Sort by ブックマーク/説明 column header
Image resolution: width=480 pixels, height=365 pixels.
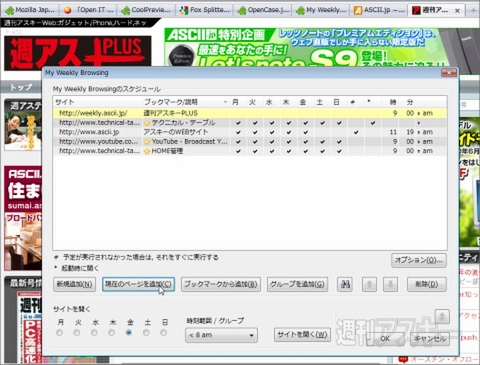coord(186,102)
